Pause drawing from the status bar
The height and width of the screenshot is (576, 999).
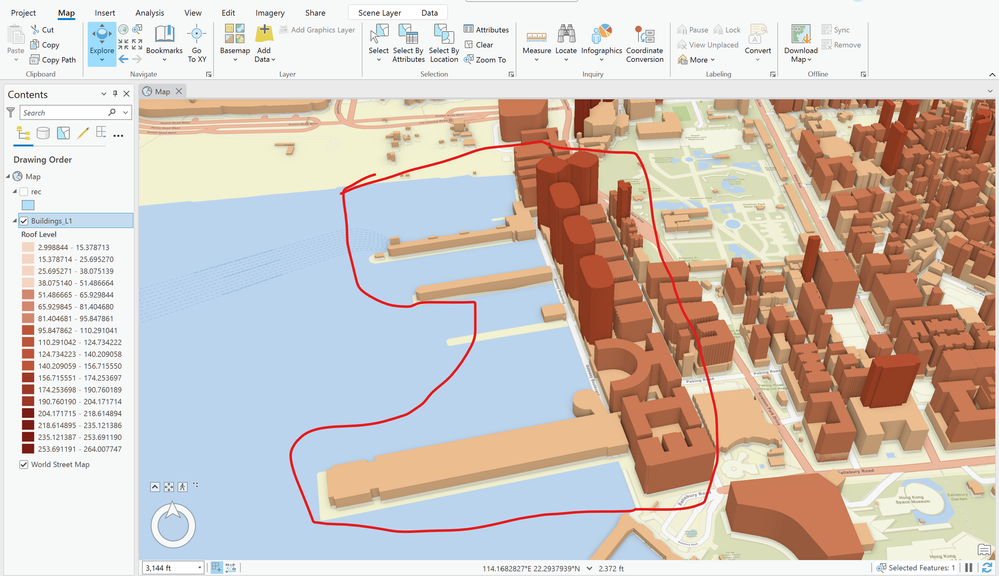point(968,568)
